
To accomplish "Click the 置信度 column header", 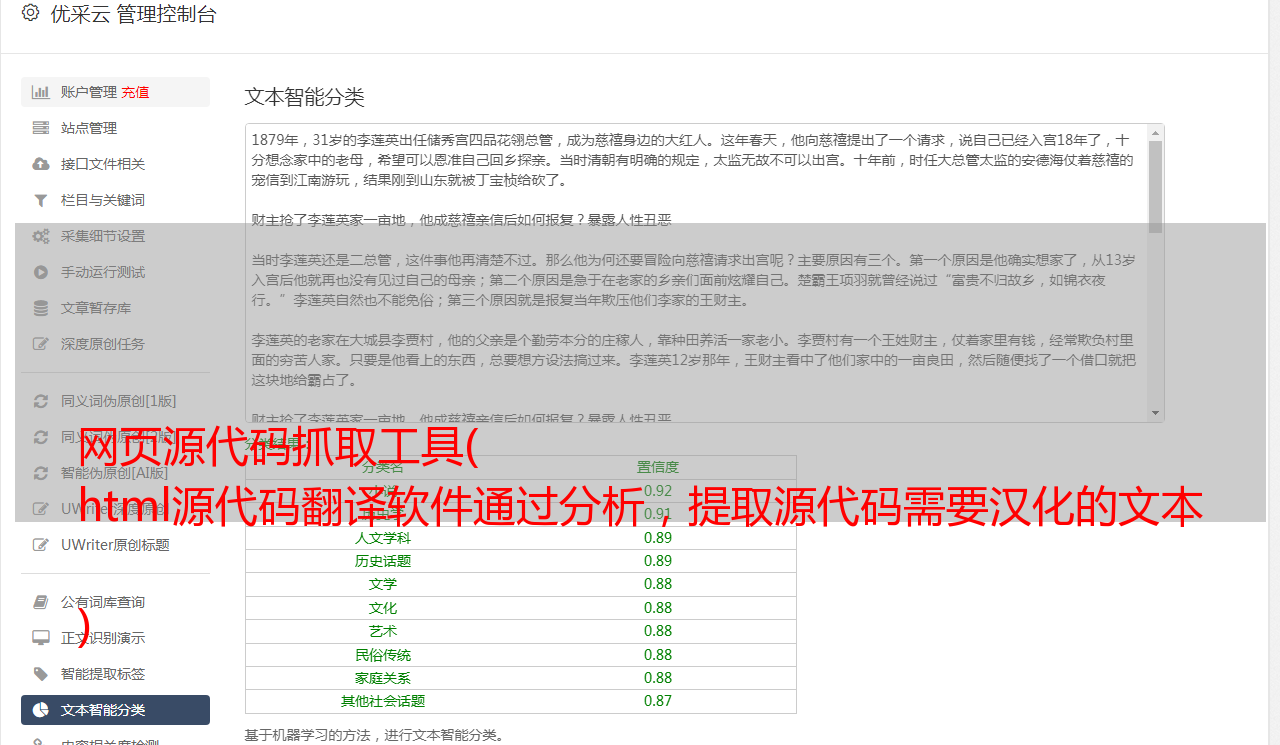I will [658, 467].
